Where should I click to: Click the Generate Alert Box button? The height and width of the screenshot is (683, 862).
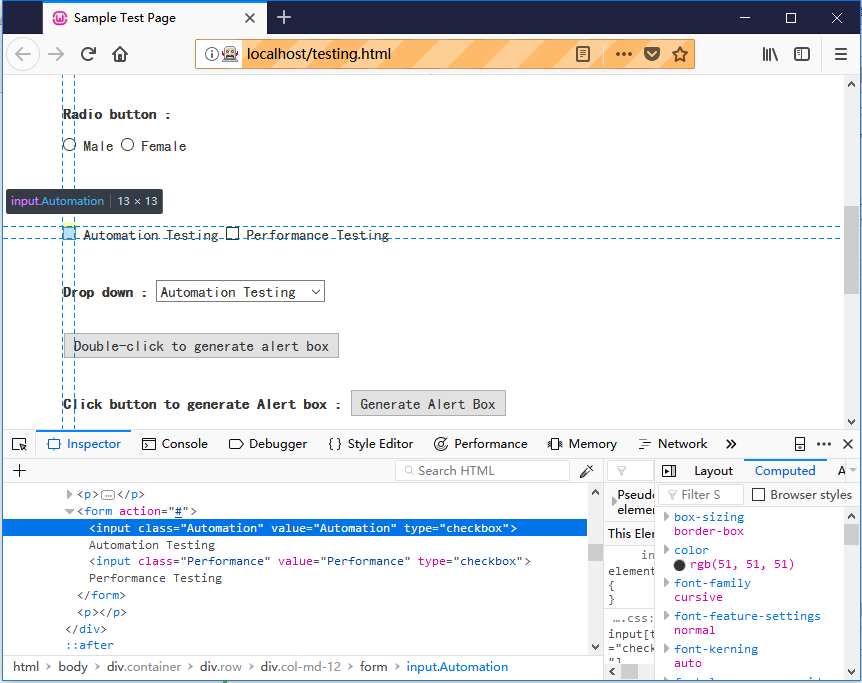pos(428,404)
